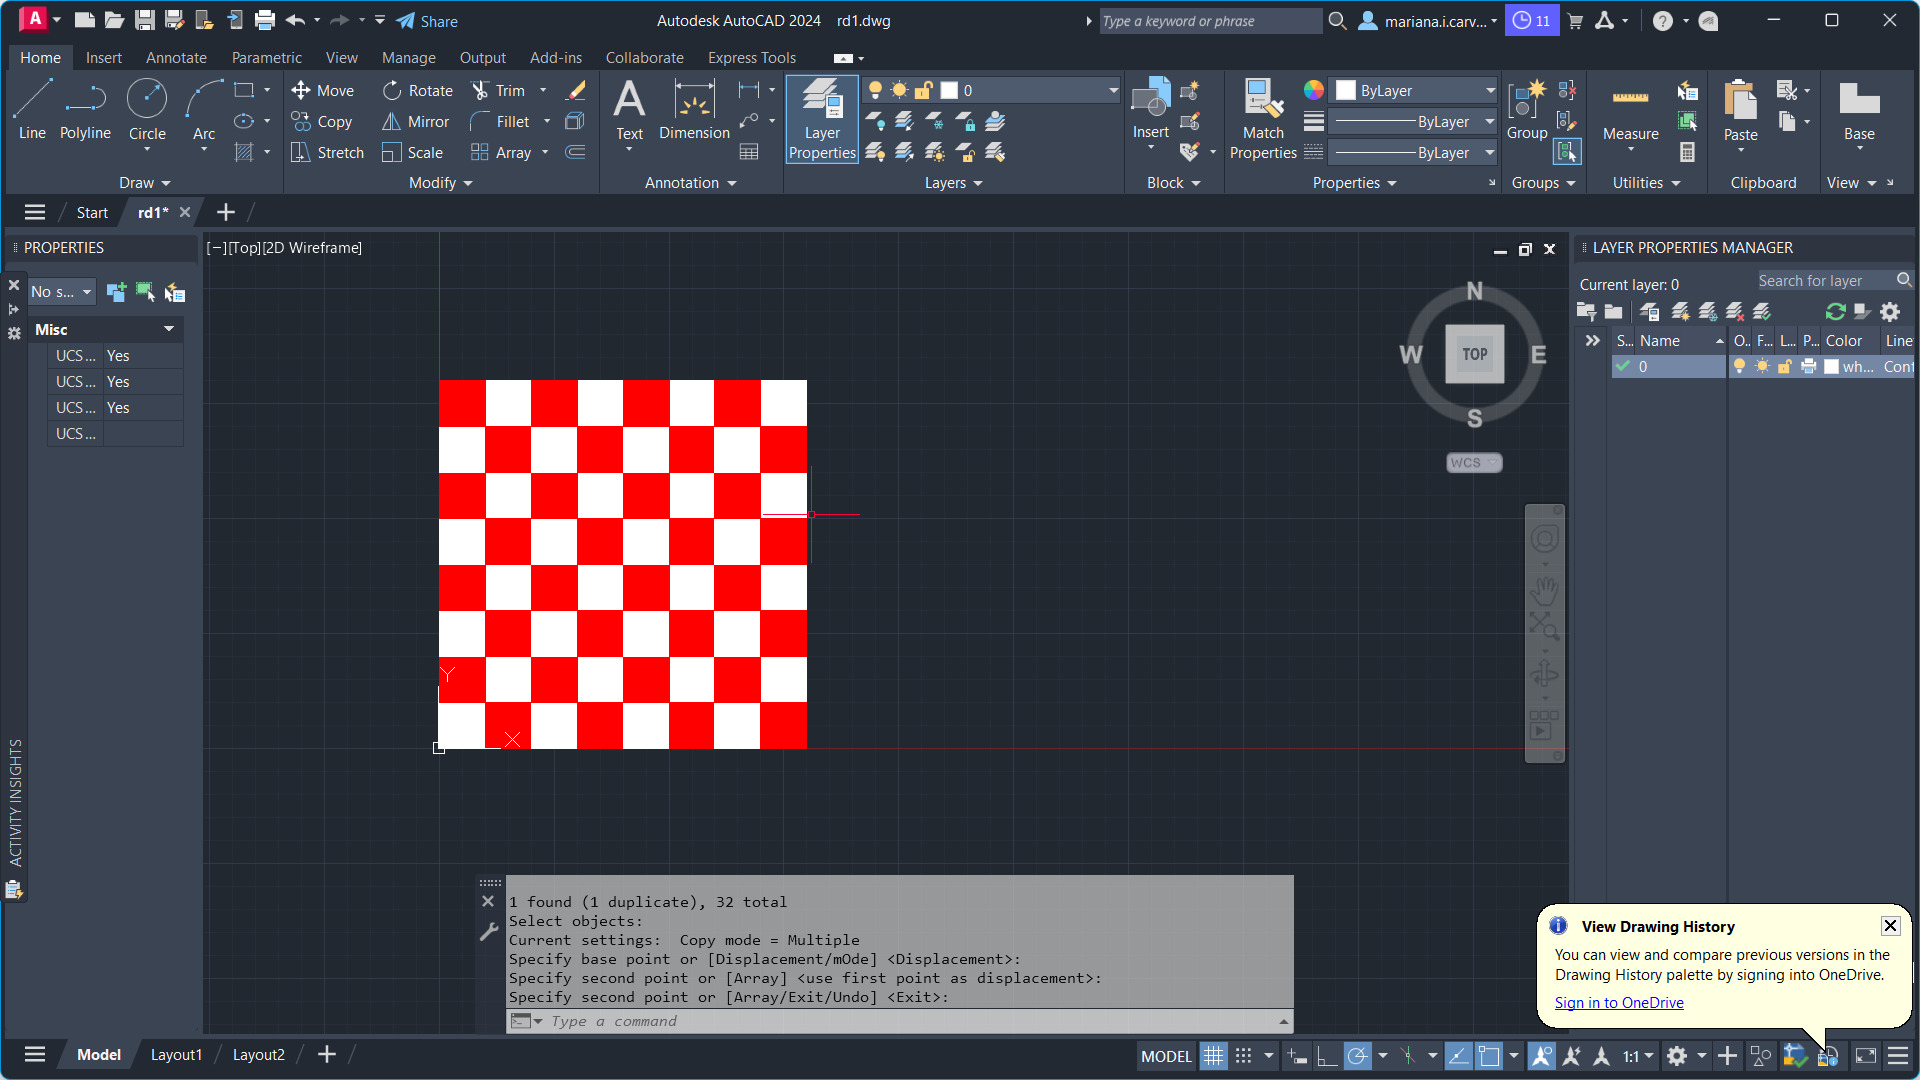This screenshot has width=1920, height=1080.
Task: Click the Rotate tool icon
Action: pyautogui.click(x=392, y=90)
